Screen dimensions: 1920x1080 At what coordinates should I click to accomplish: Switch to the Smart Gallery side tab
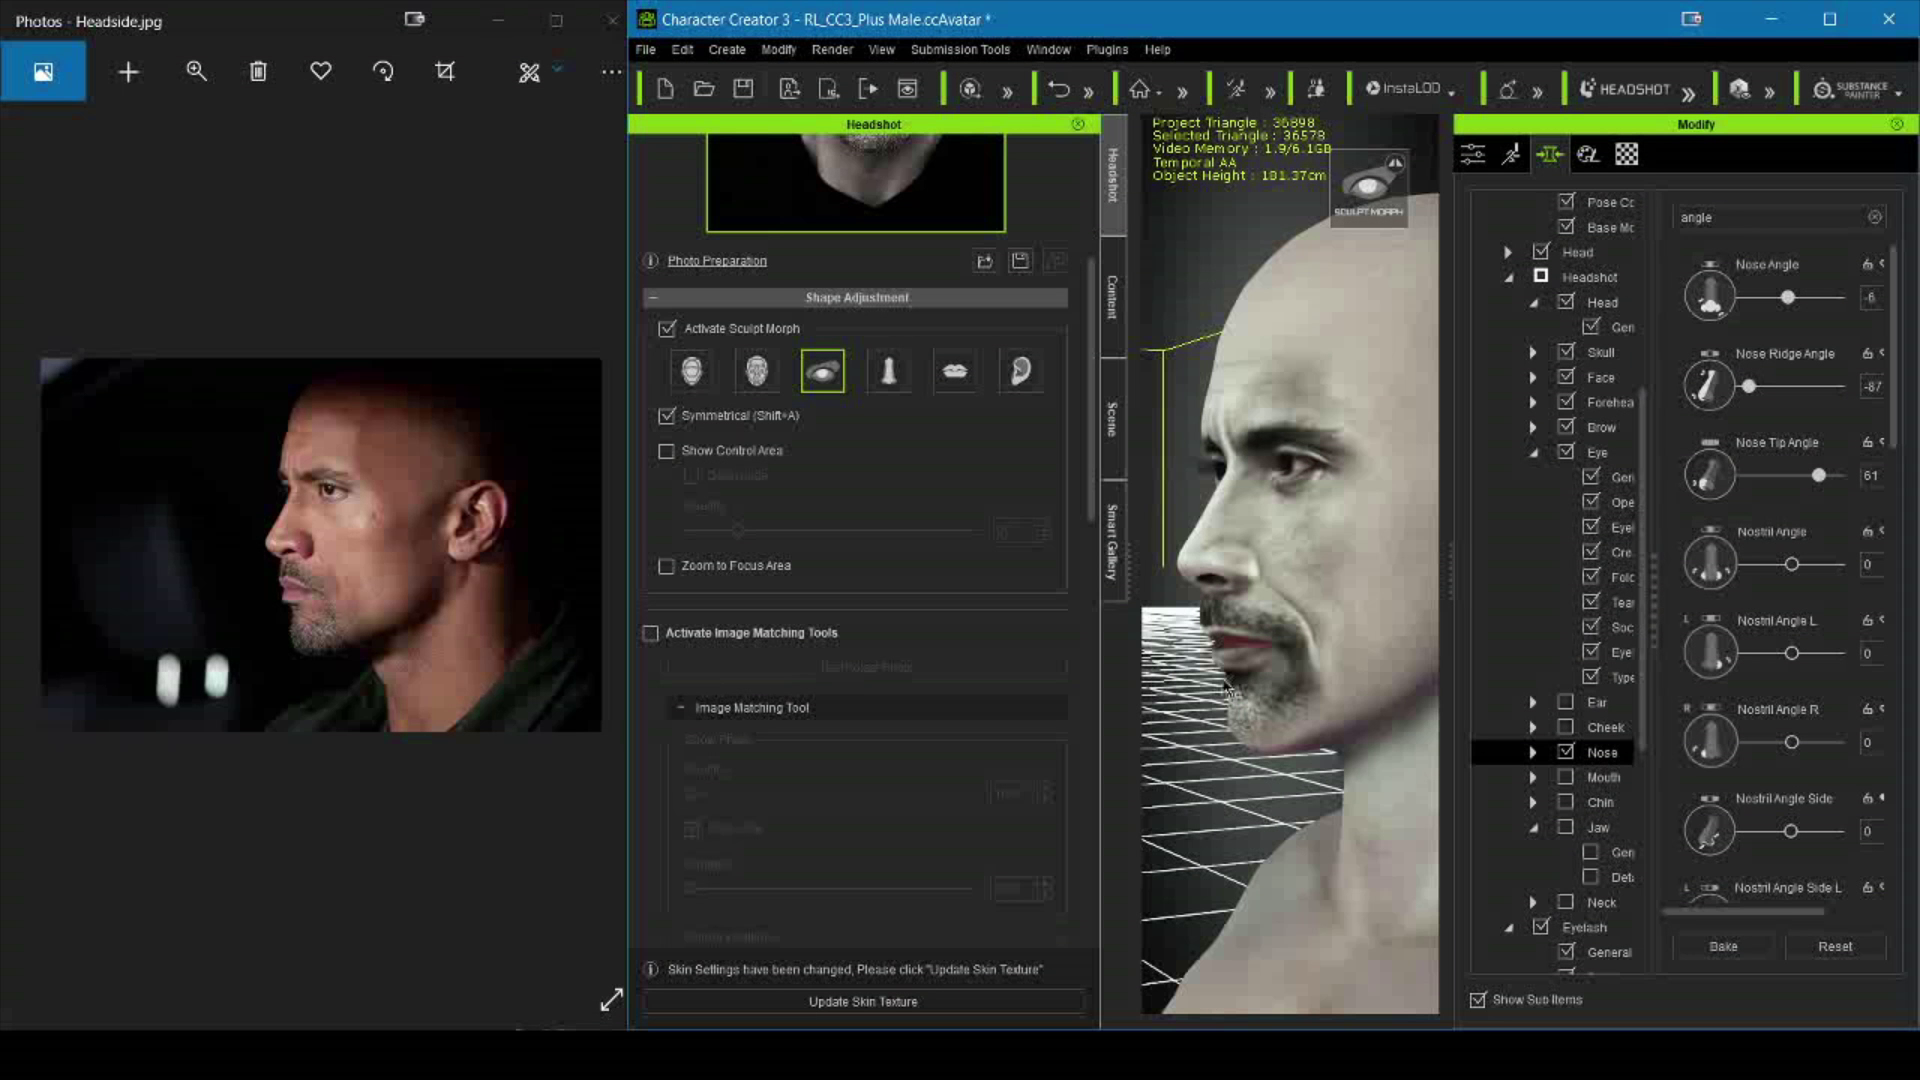pos(1112,541)
